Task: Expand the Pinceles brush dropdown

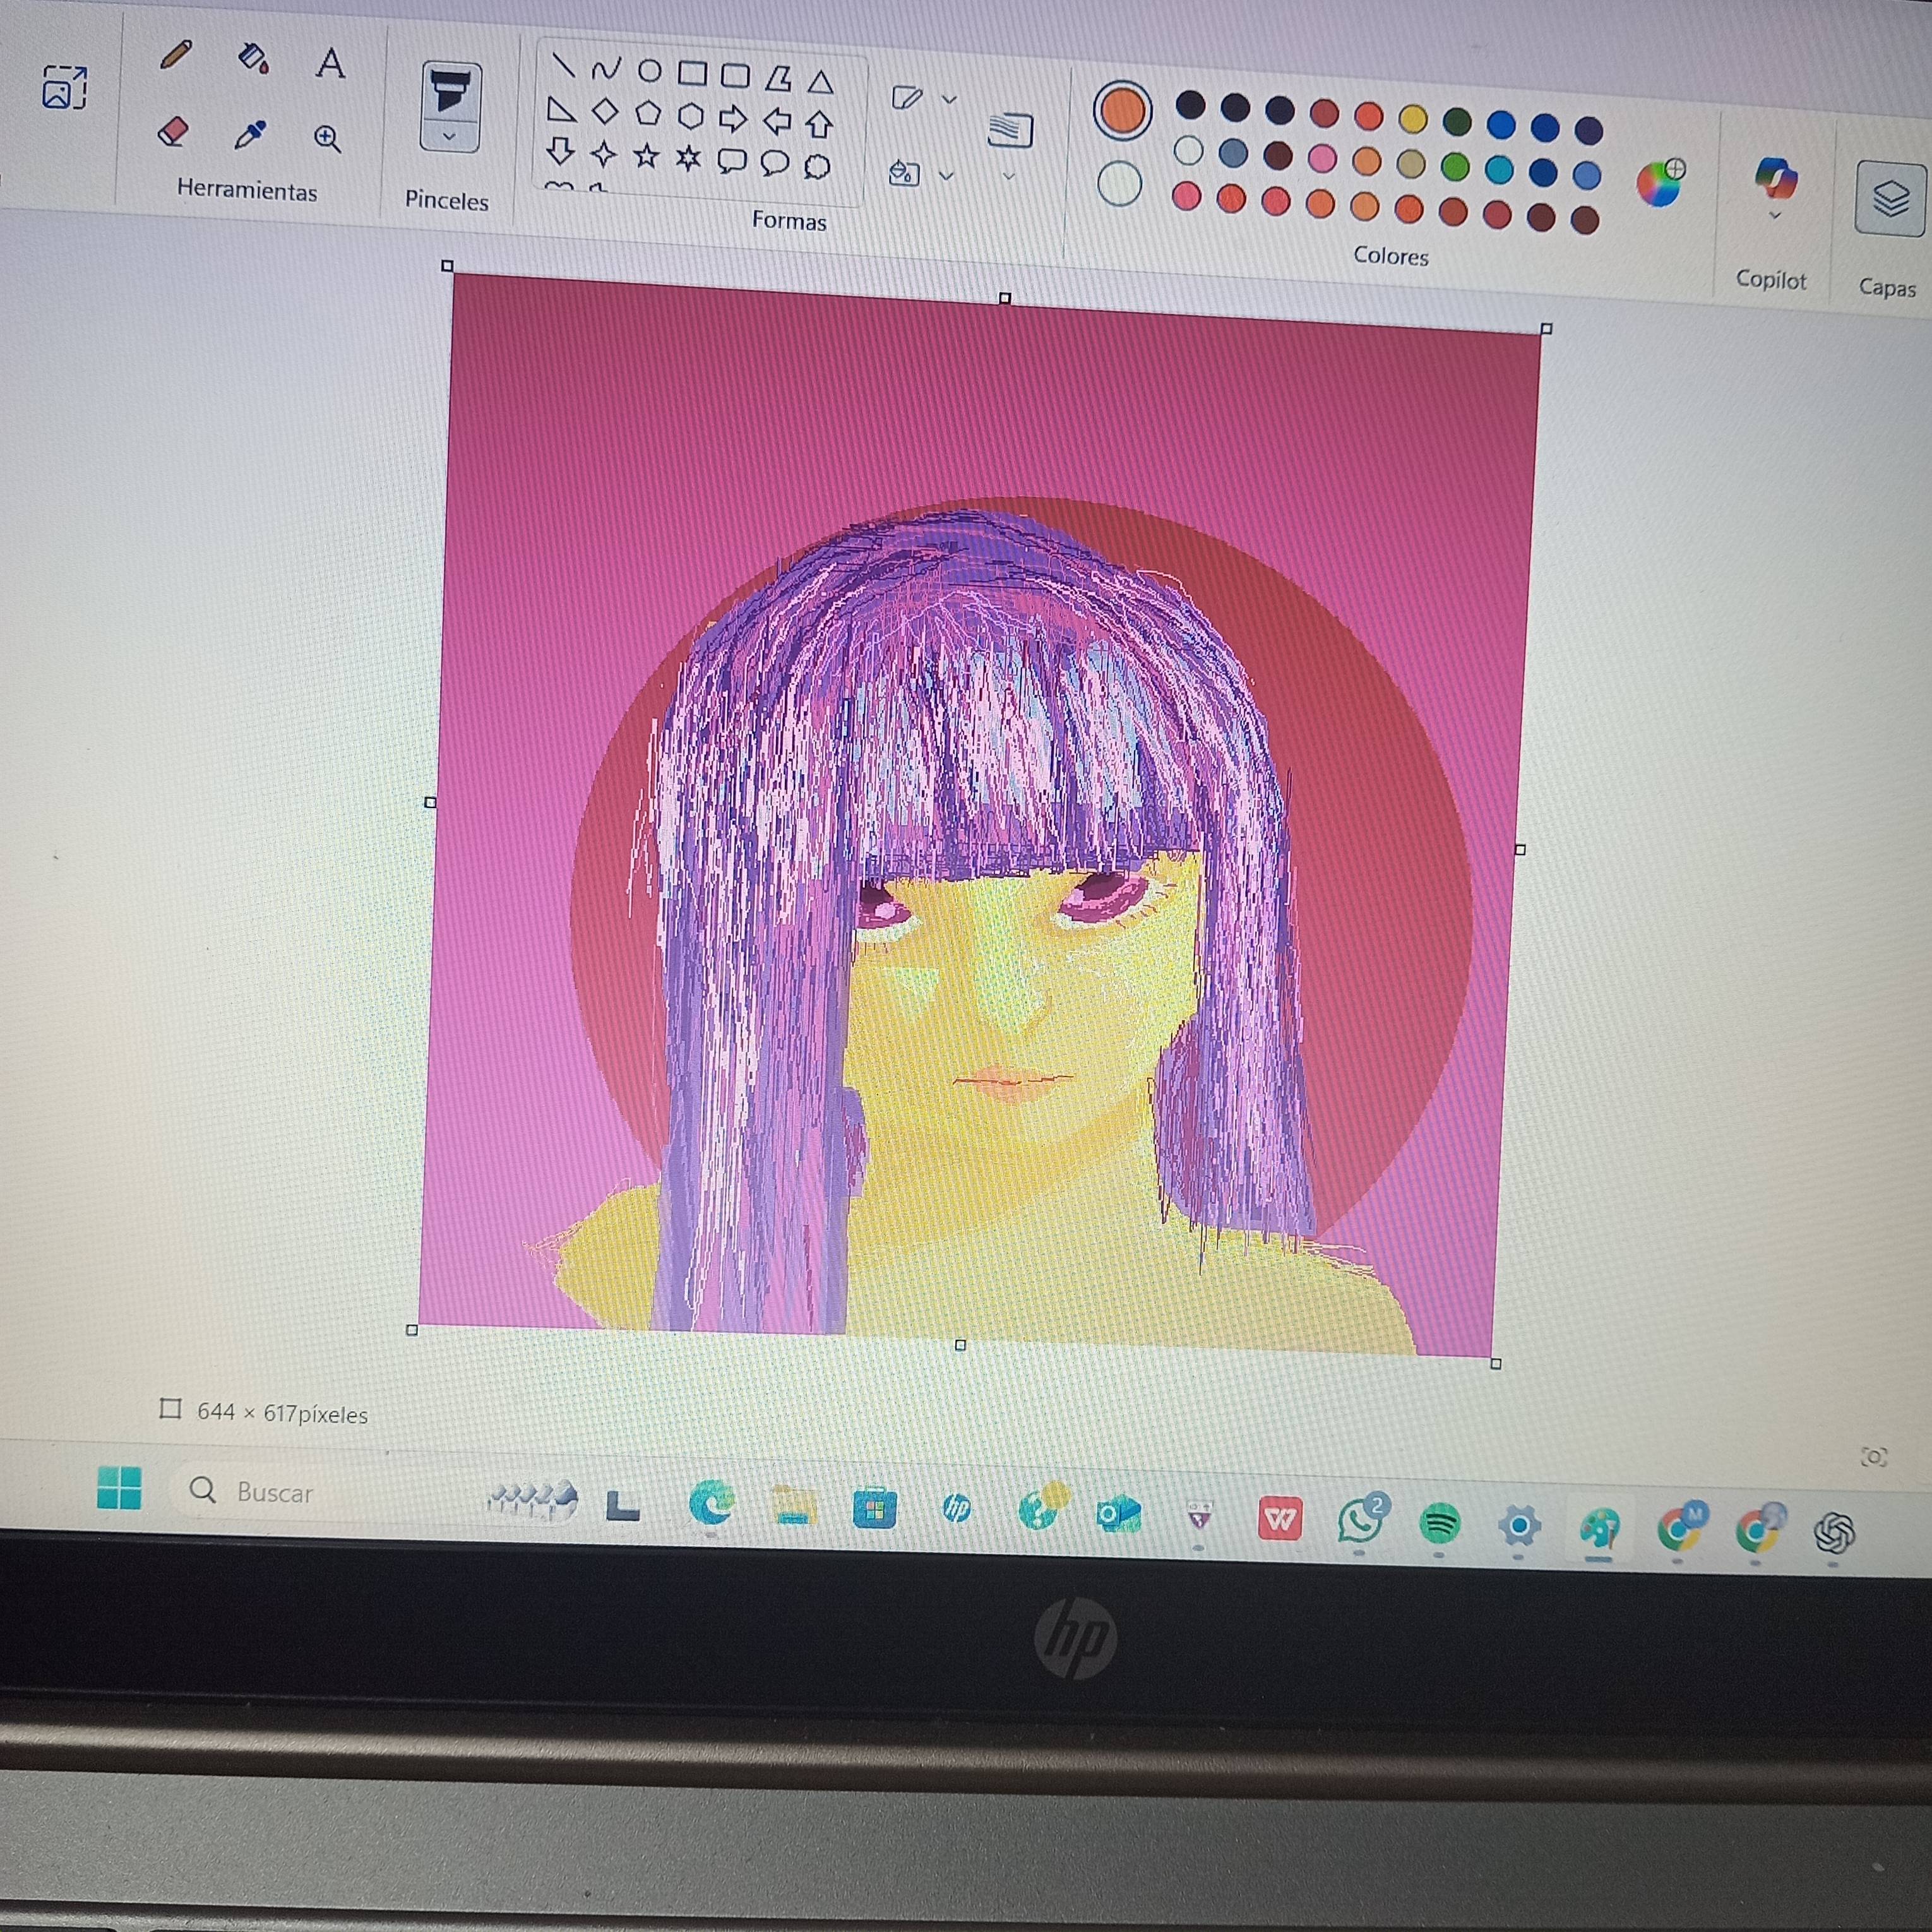Action: click(449, 137)
